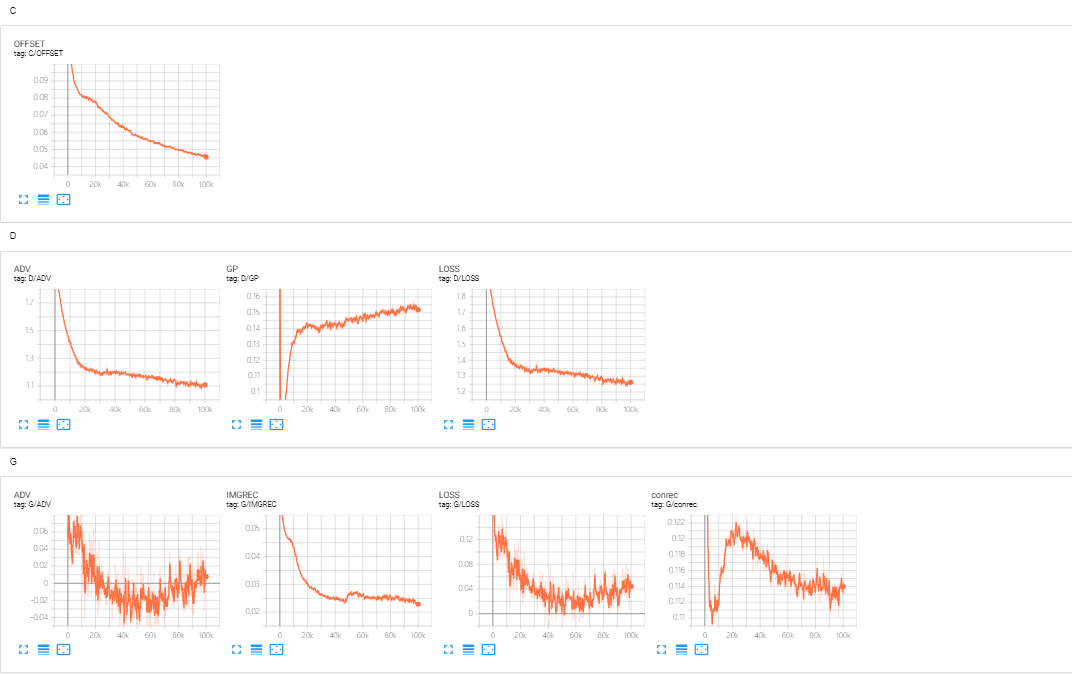Expand the D/ADV chart to full size
Image resolution: width=1072 pixels, height=674 pixels.
click(23, 424)
